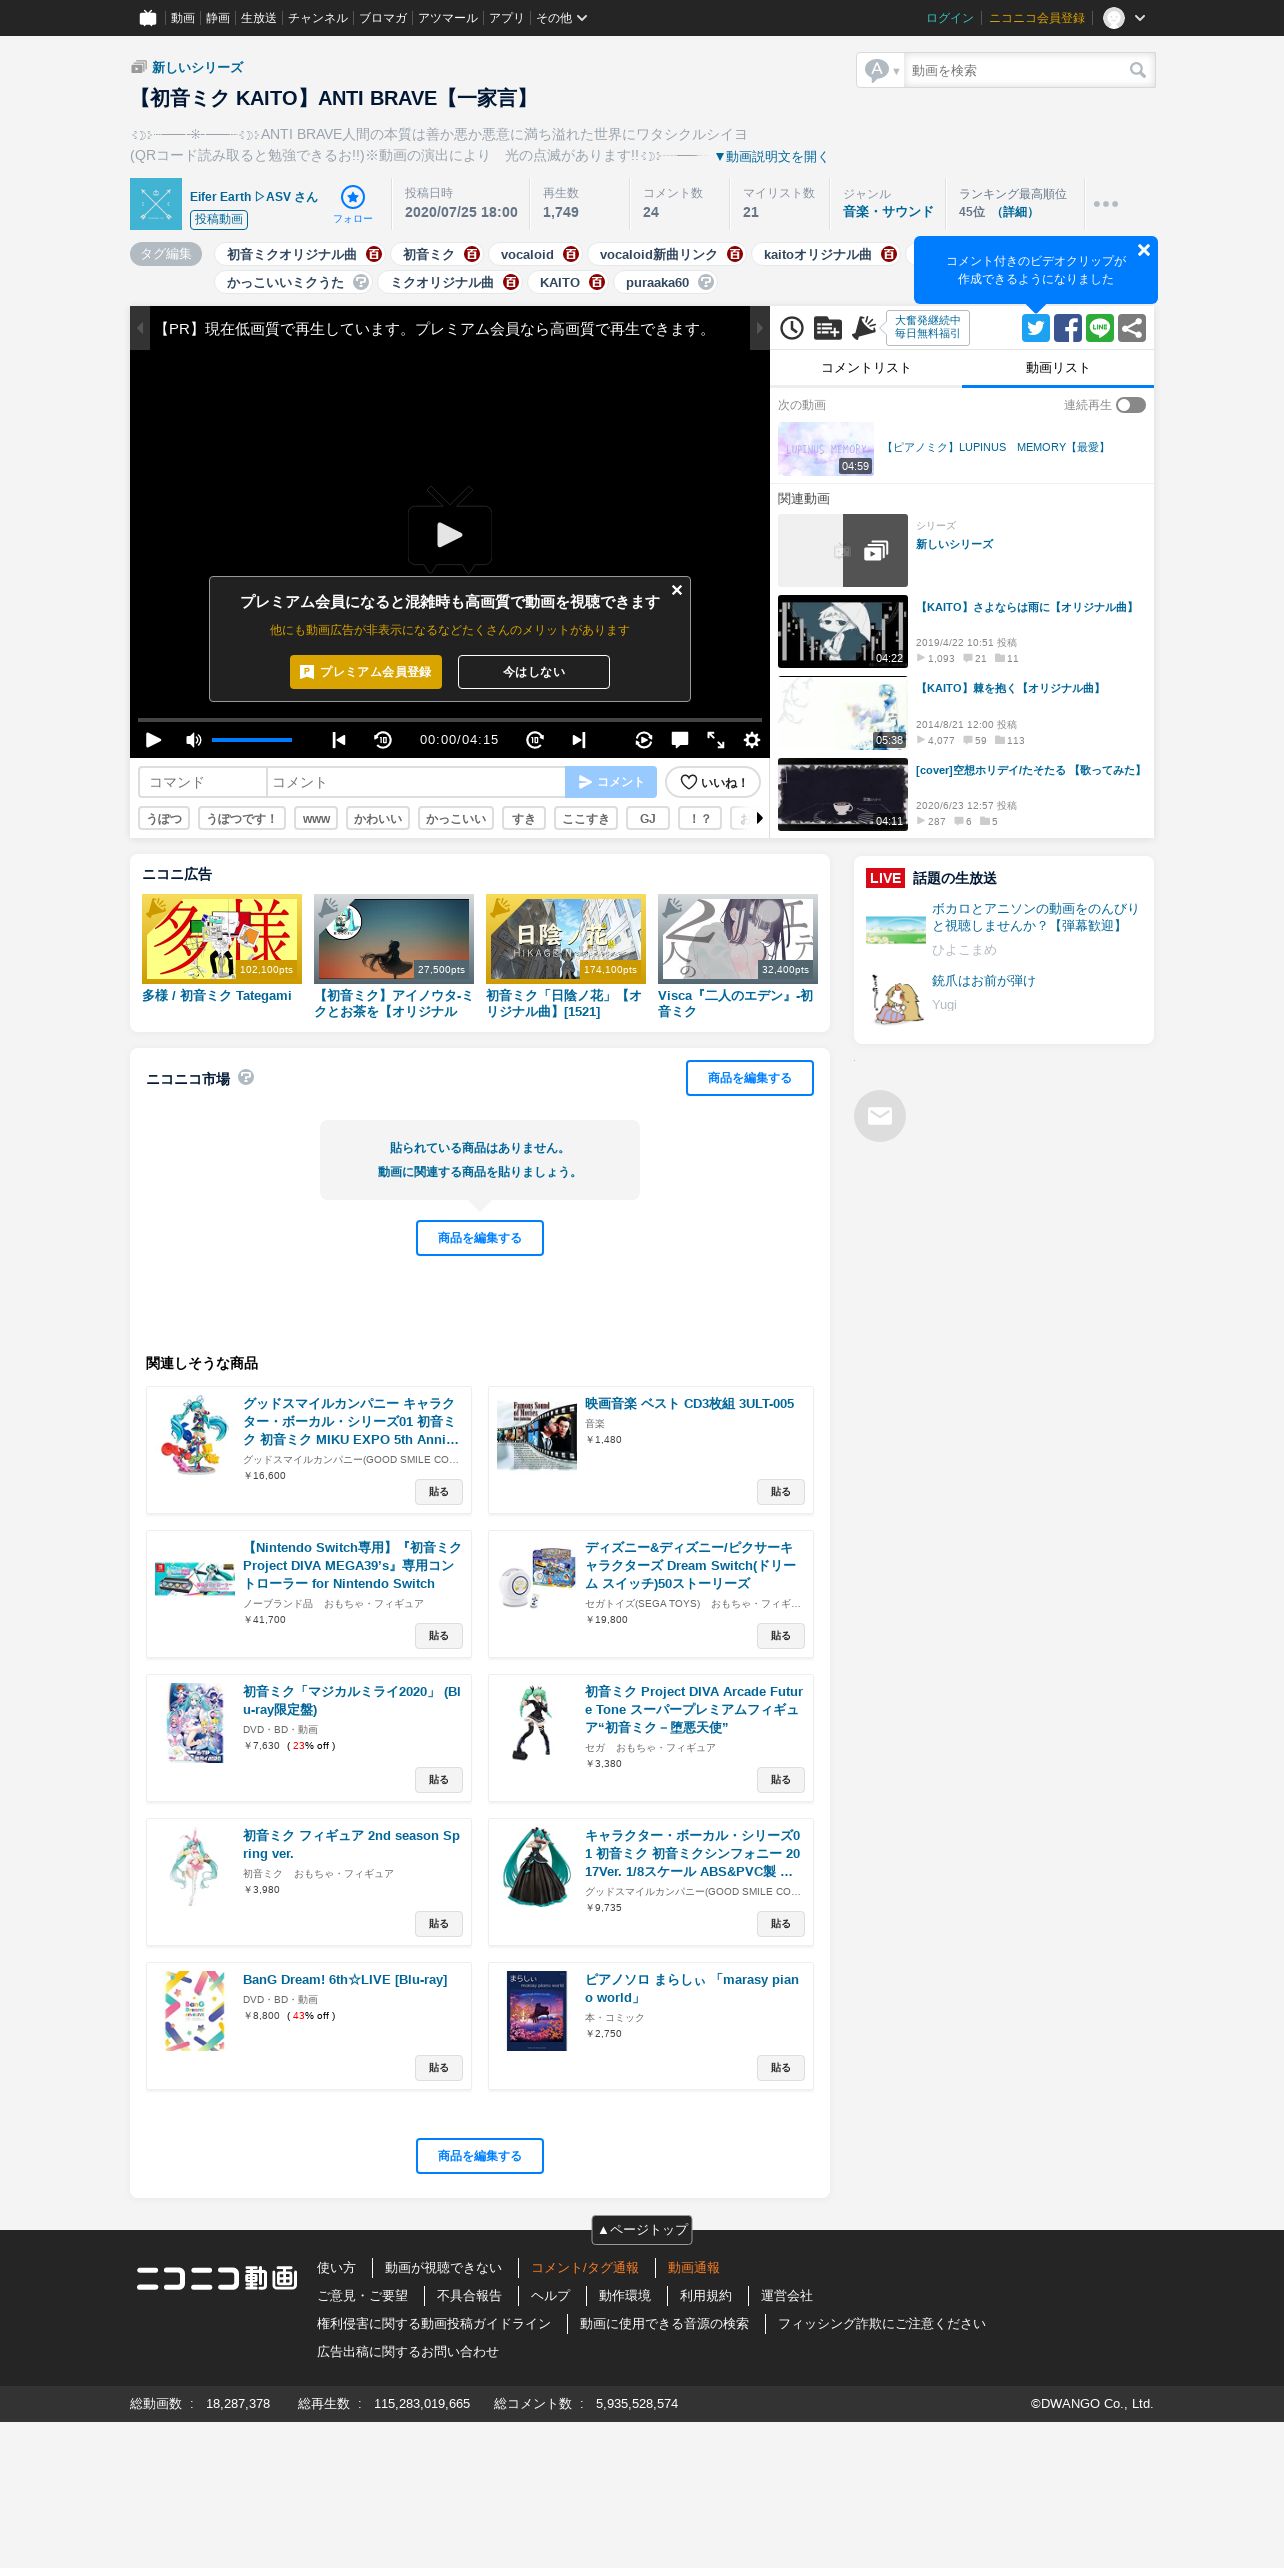
Task: Insert quick comment かっこいい
Action: [456, 818]
